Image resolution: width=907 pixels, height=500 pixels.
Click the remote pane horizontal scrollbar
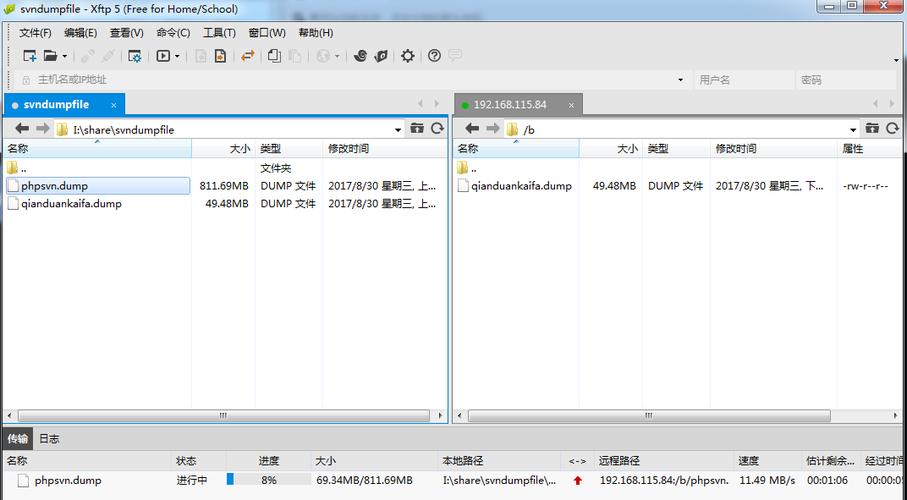point(649,416)
